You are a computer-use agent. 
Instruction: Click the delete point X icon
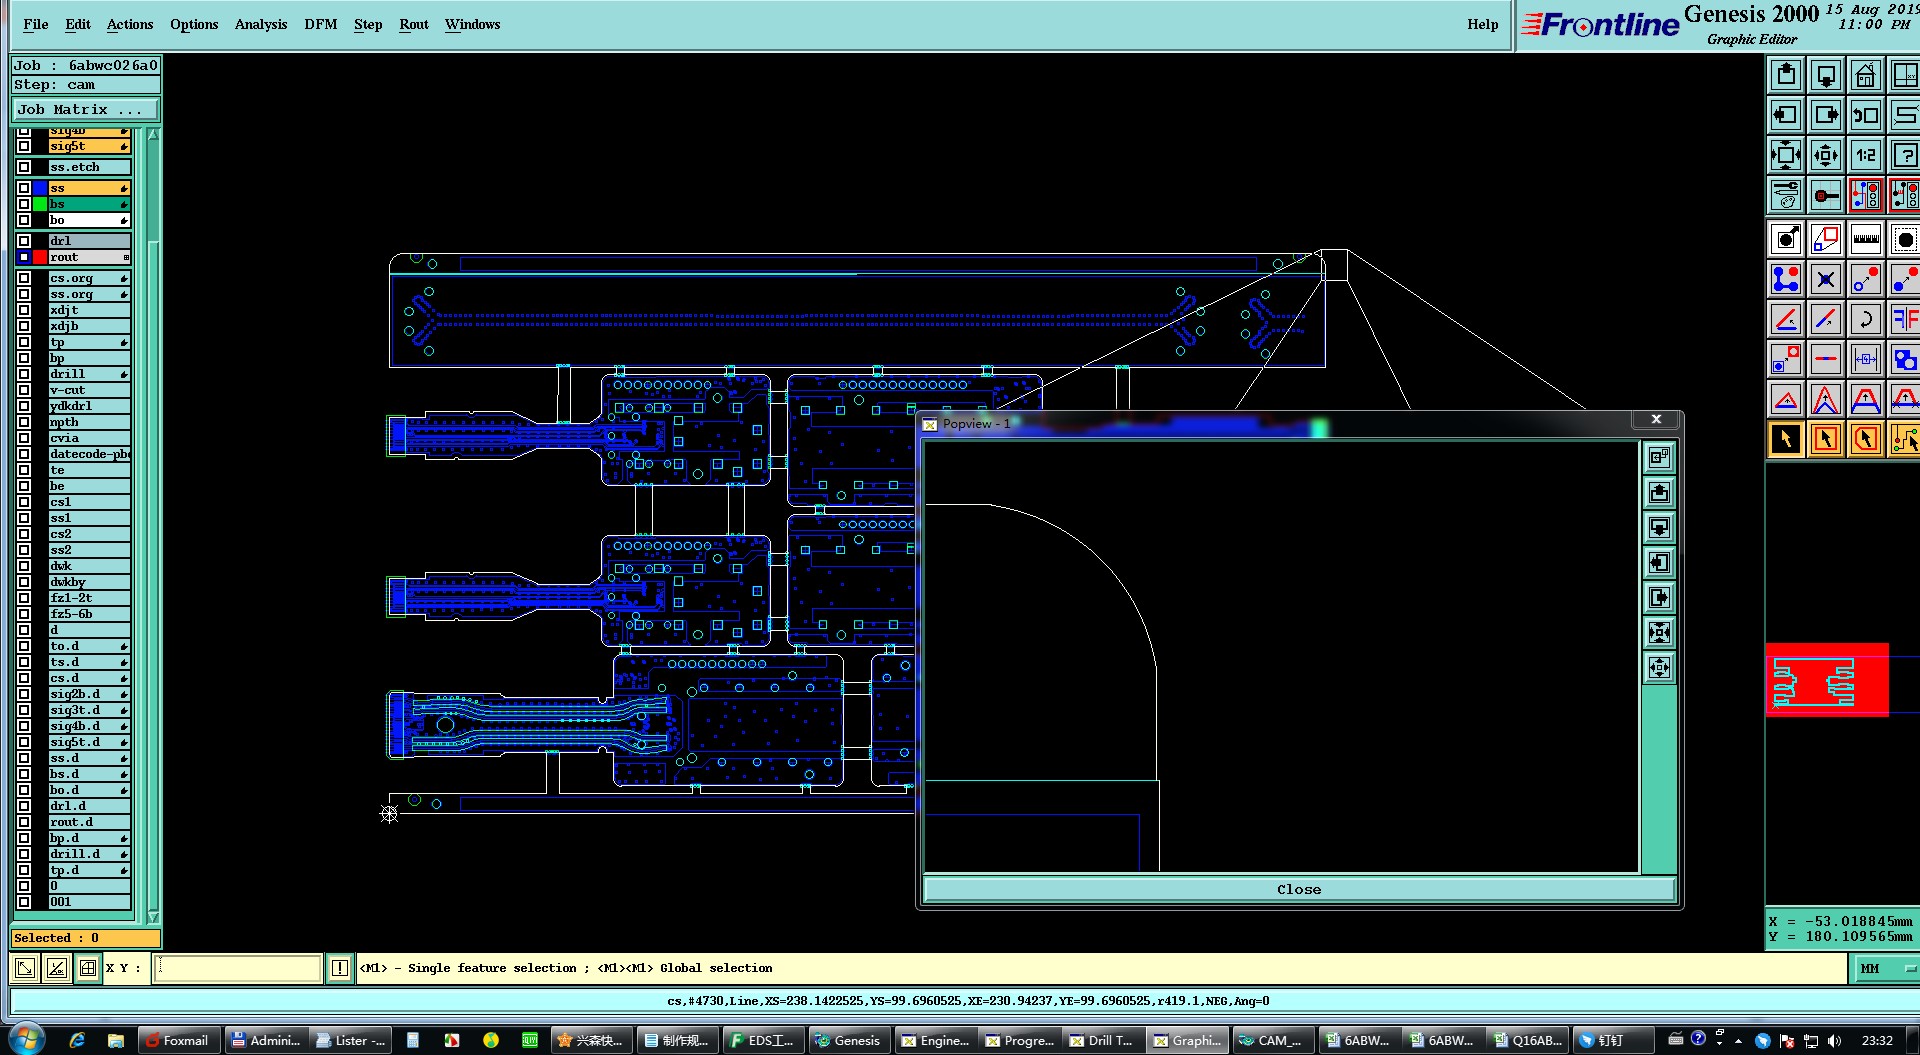pyautogui.click(x=1826, y=279)
